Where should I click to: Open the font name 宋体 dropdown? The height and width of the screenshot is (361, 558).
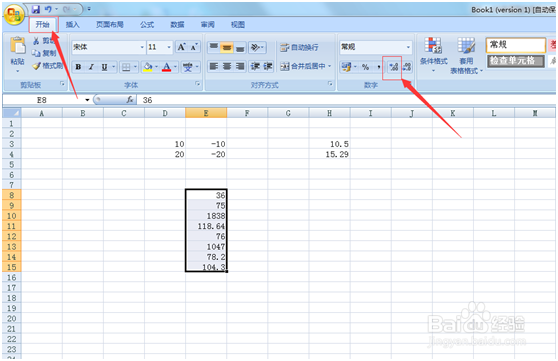click(x=142, y=47)
